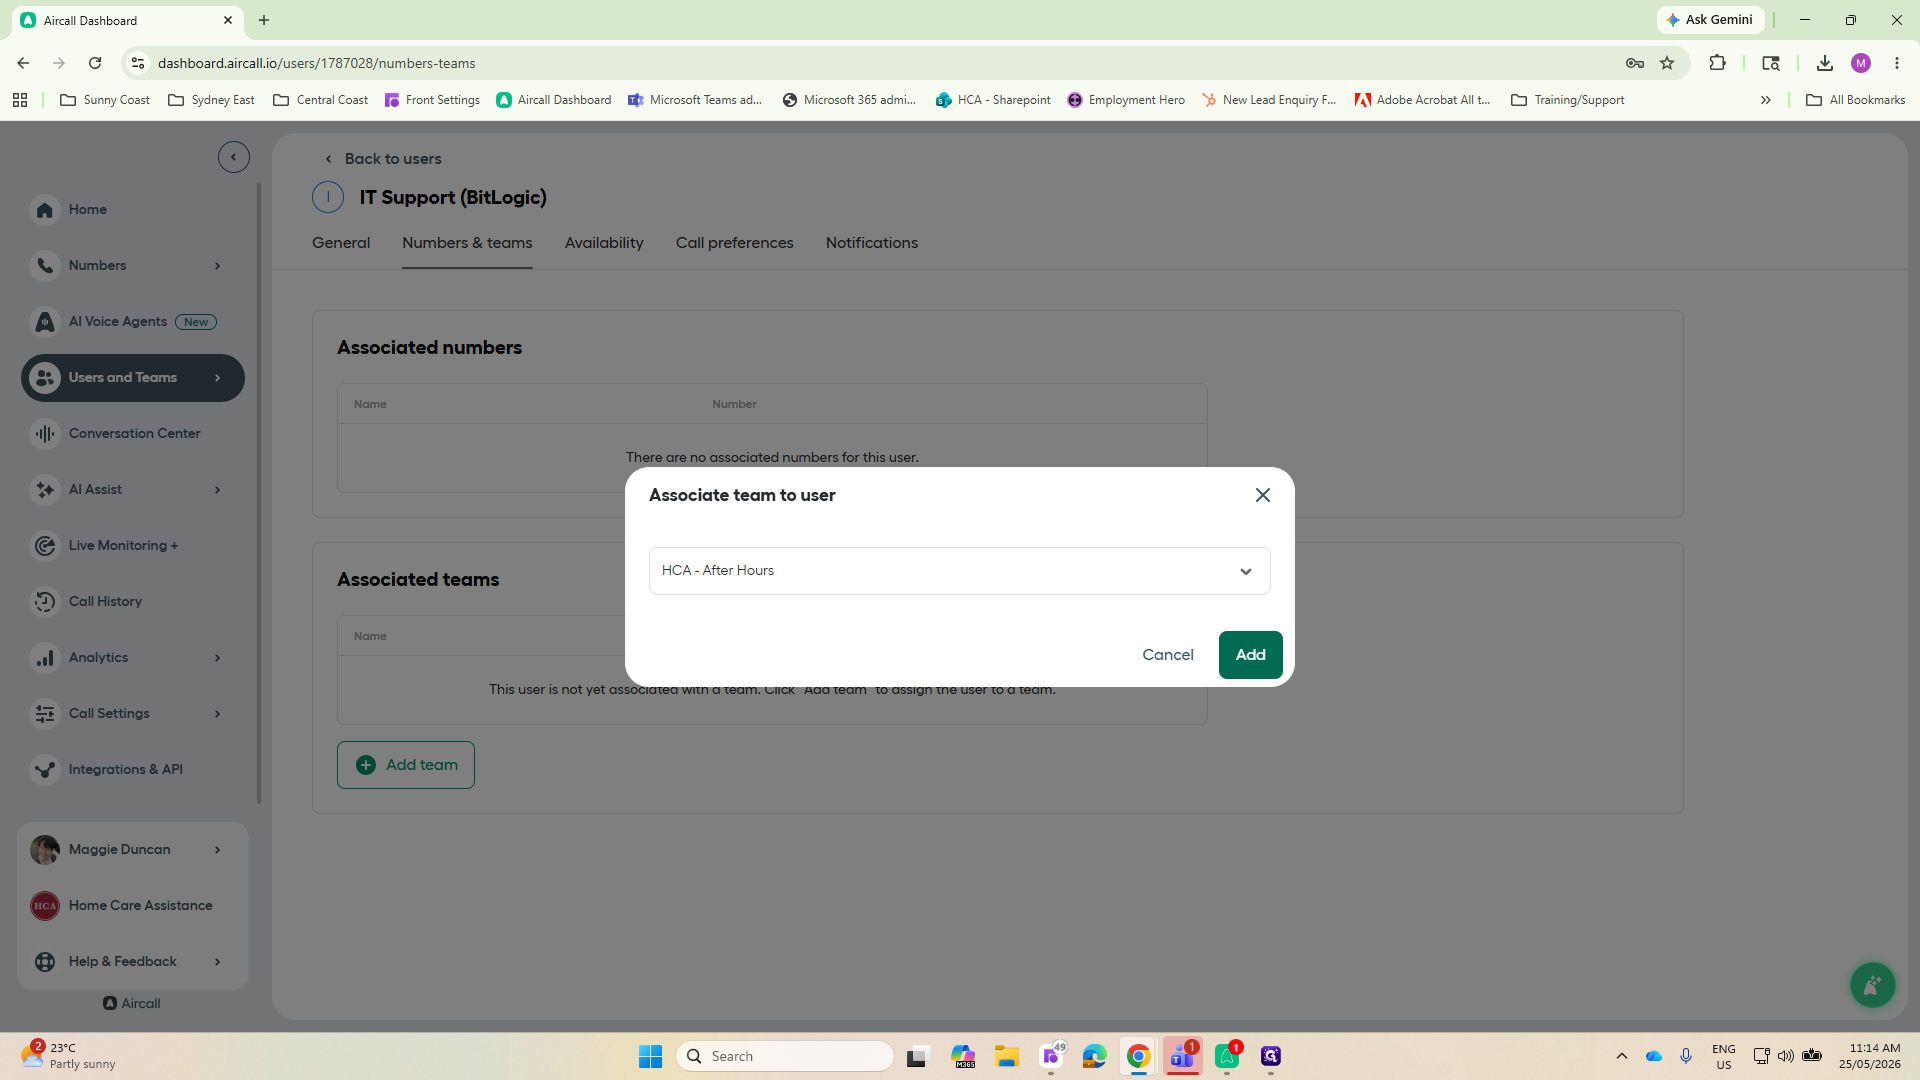The image size is (1920, 1080).
Task: Close the Associate team dialog
Action: [x=1263, y=495]
